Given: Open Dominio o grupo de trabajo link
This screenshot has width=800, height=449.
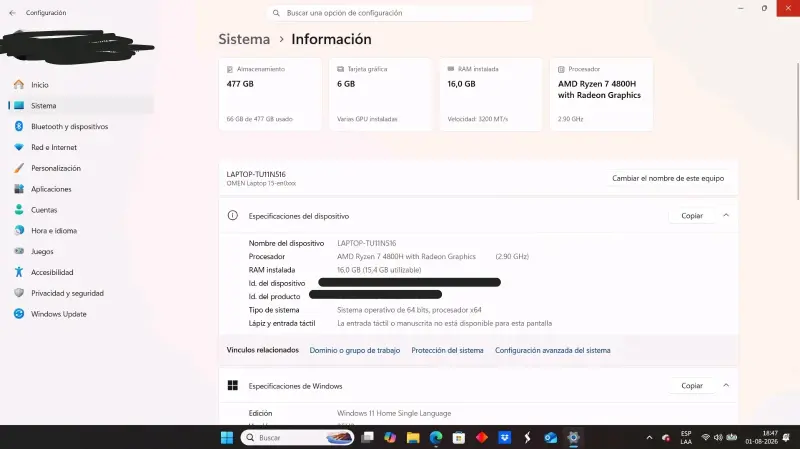Looking at the screenshot, I should 355,351.
